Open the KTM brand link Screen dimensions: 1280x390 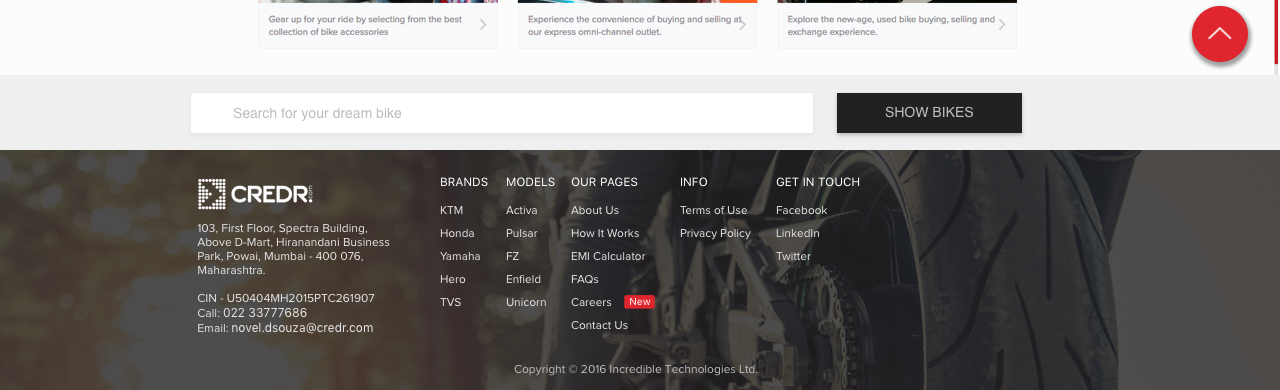[452, 210]
